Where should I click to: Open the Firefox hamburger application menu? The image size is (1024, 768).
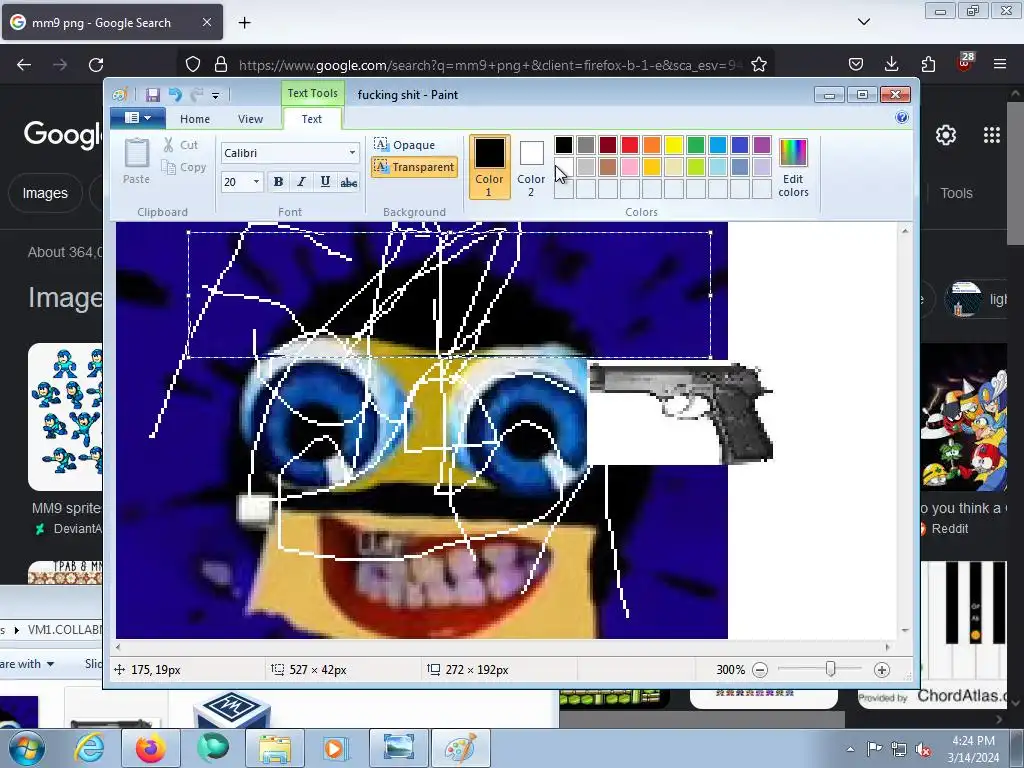tap(1000, 64)
